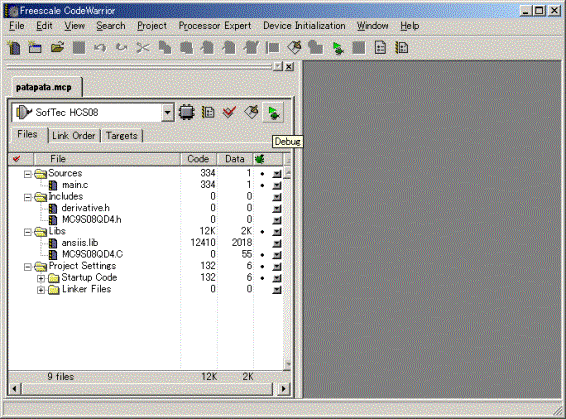The height and width of the screenshot is (419, 566).
Task: Select the derivative.h file
Action: pyautogui.click(x=86, y=208)
